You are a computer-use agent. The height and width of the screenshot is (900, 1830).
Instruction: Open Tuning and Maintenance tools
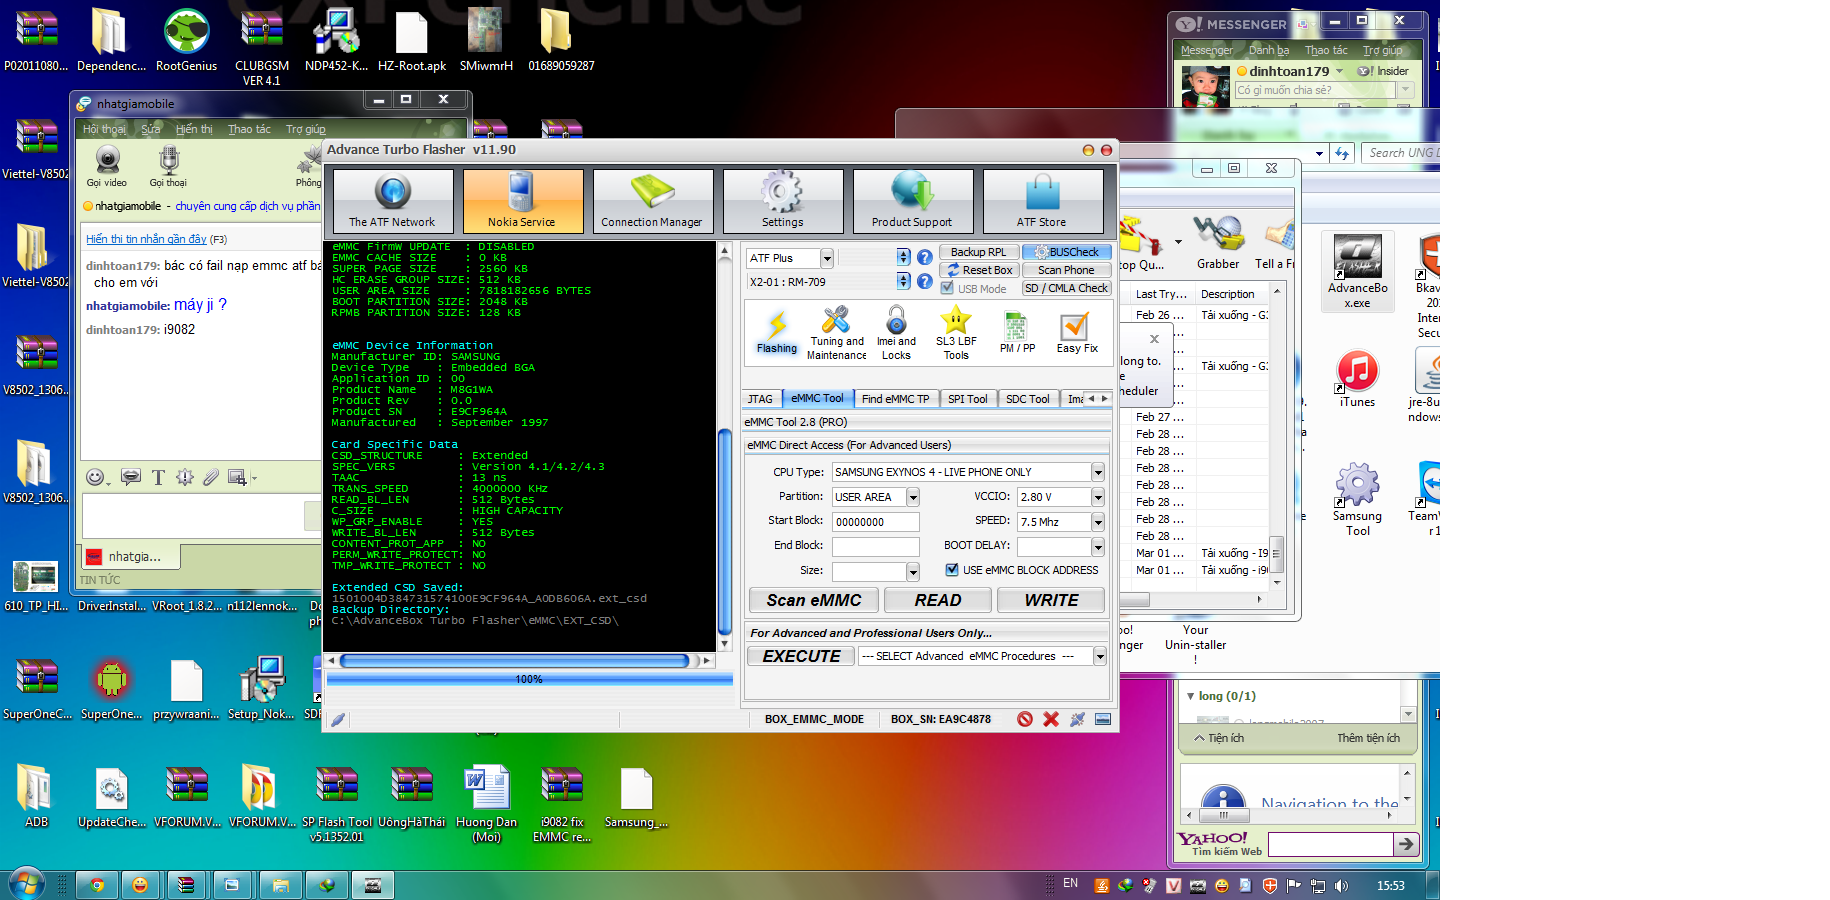(836, 333)
